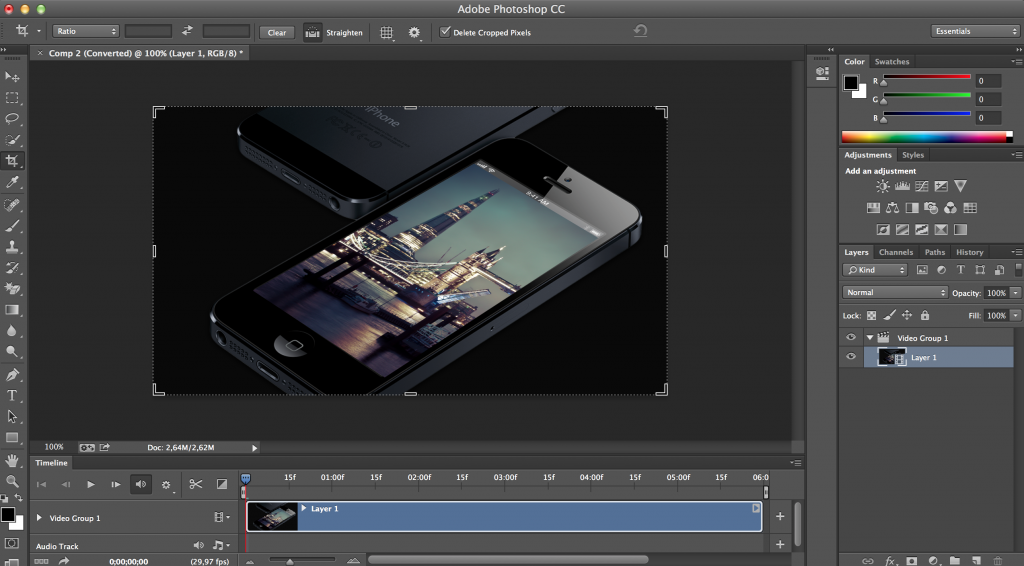The height and width of the screenshot is (566, 1024).
Task: Select the Horizontal Type tool
Action: 12,396
